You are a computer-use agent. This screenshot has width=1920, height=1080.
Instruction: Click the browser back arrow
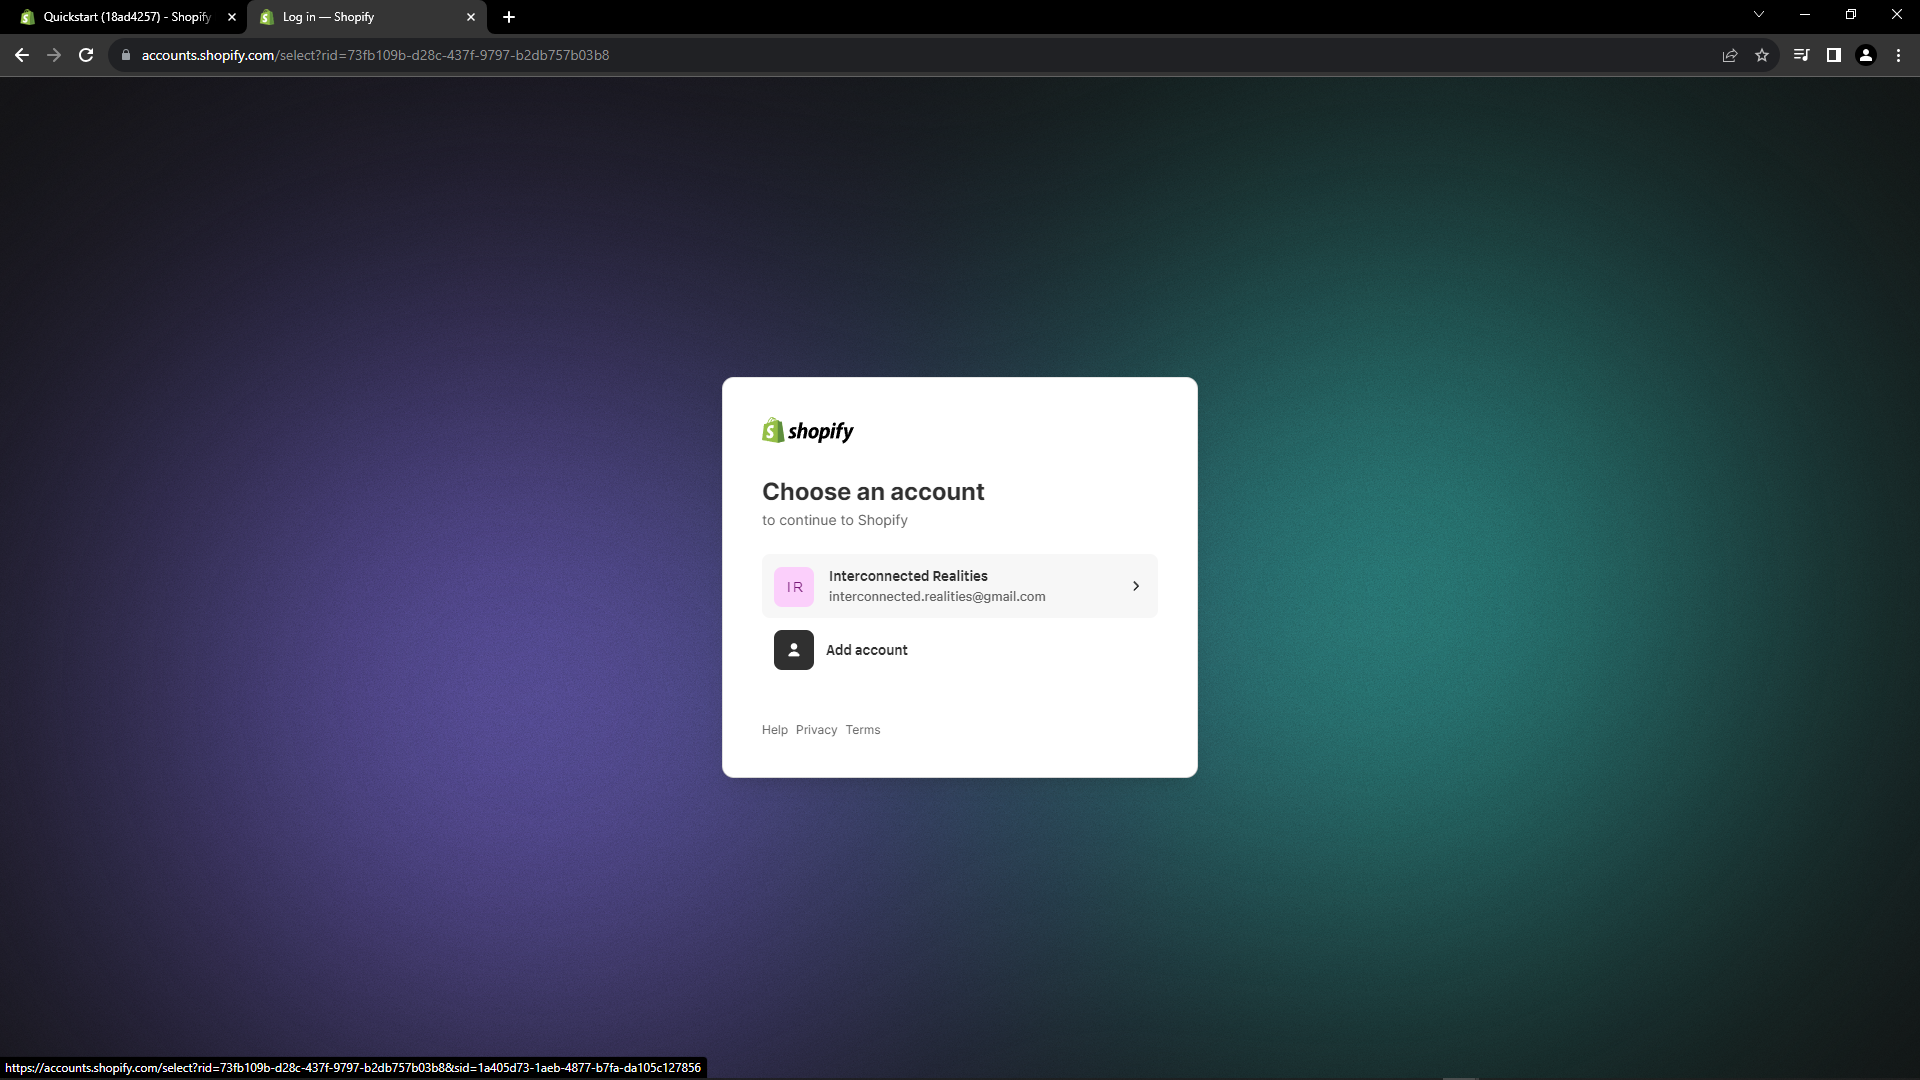[22, 55]
